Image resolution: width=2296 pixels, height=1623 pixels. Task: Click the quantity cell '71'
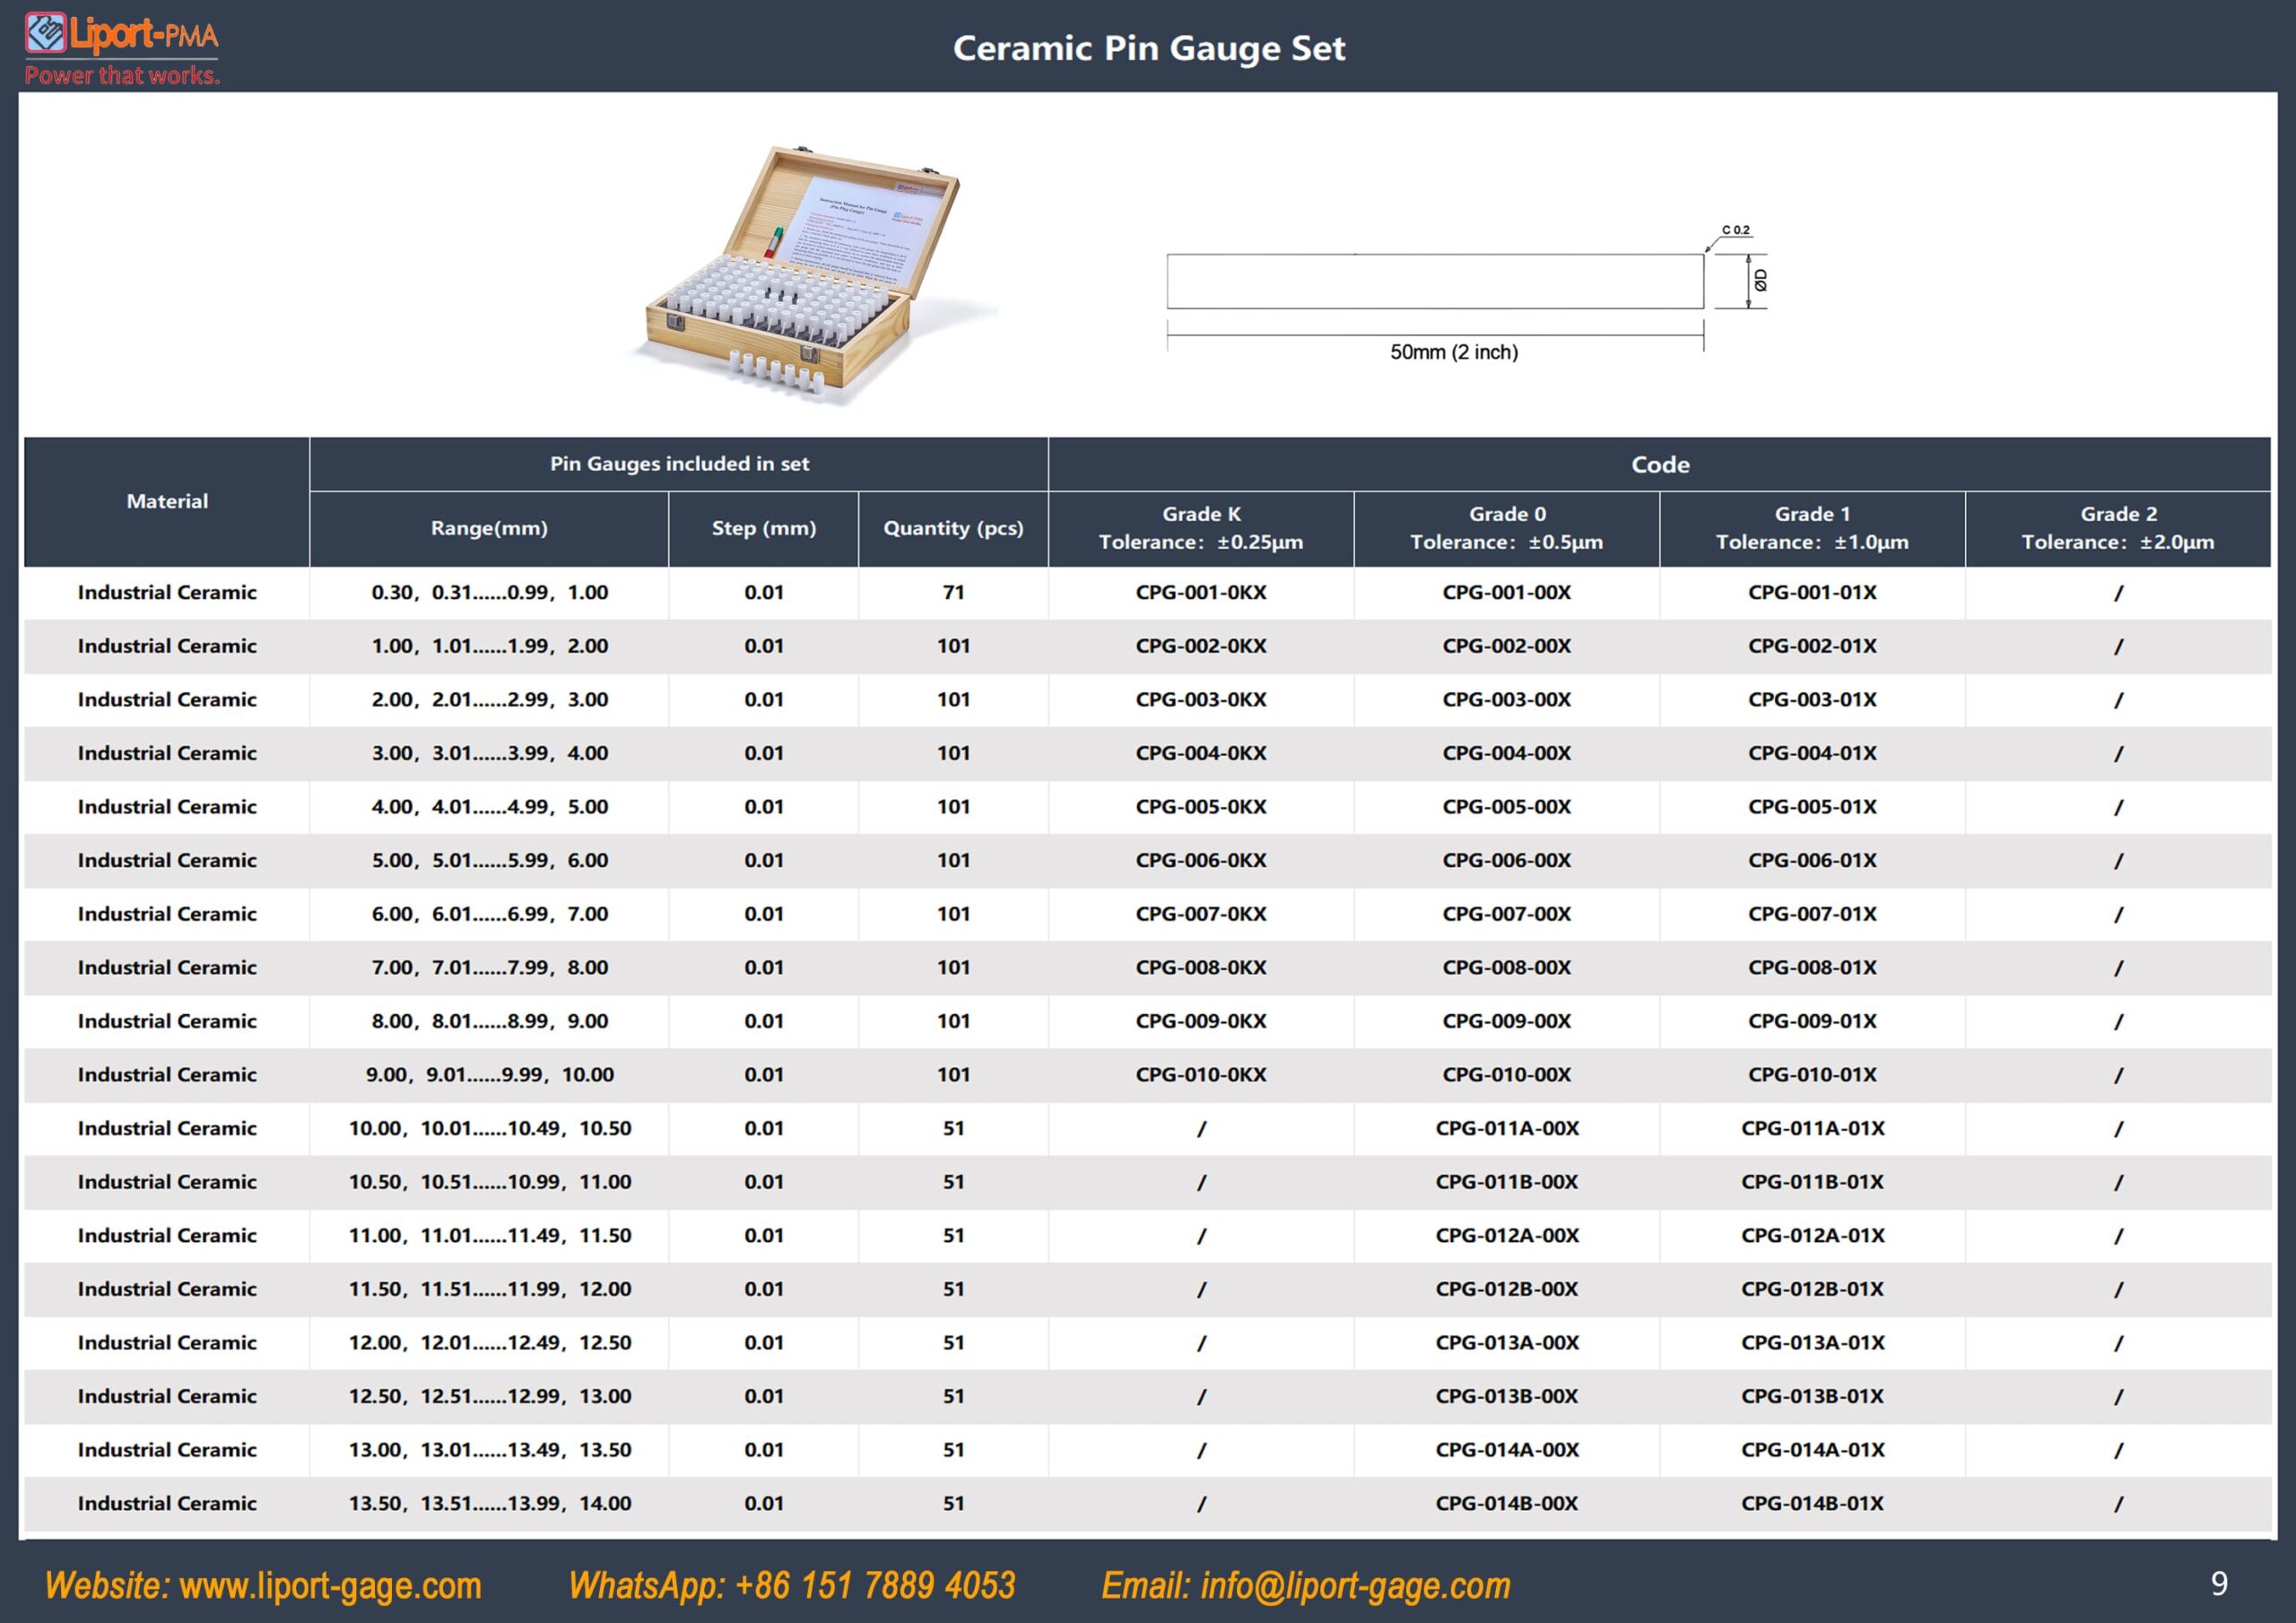(954, 593)
